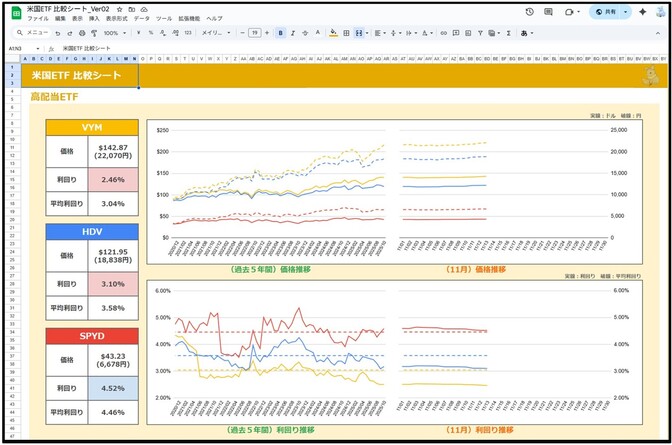Image resolution: width=672 pixels, height=445 pixels.
Task: Format selection as yen currency
Action: click(138, 33)
